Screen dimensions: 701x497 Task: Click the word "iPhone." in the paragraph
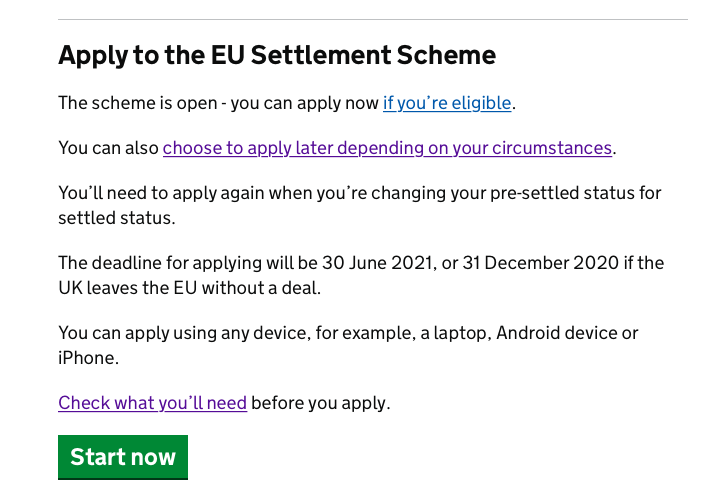tap(89, 358)
